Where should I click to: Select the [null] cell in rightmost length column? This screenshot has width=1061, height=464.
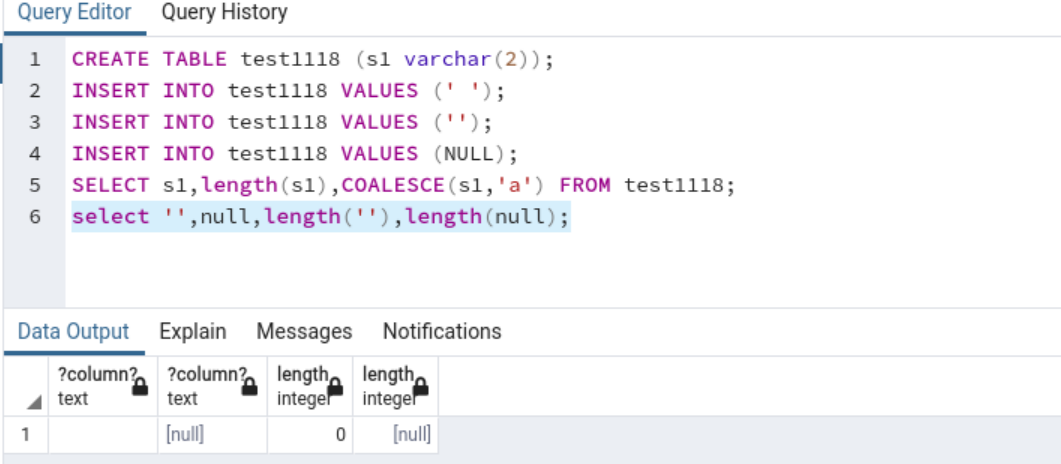(x=395, y=435)
